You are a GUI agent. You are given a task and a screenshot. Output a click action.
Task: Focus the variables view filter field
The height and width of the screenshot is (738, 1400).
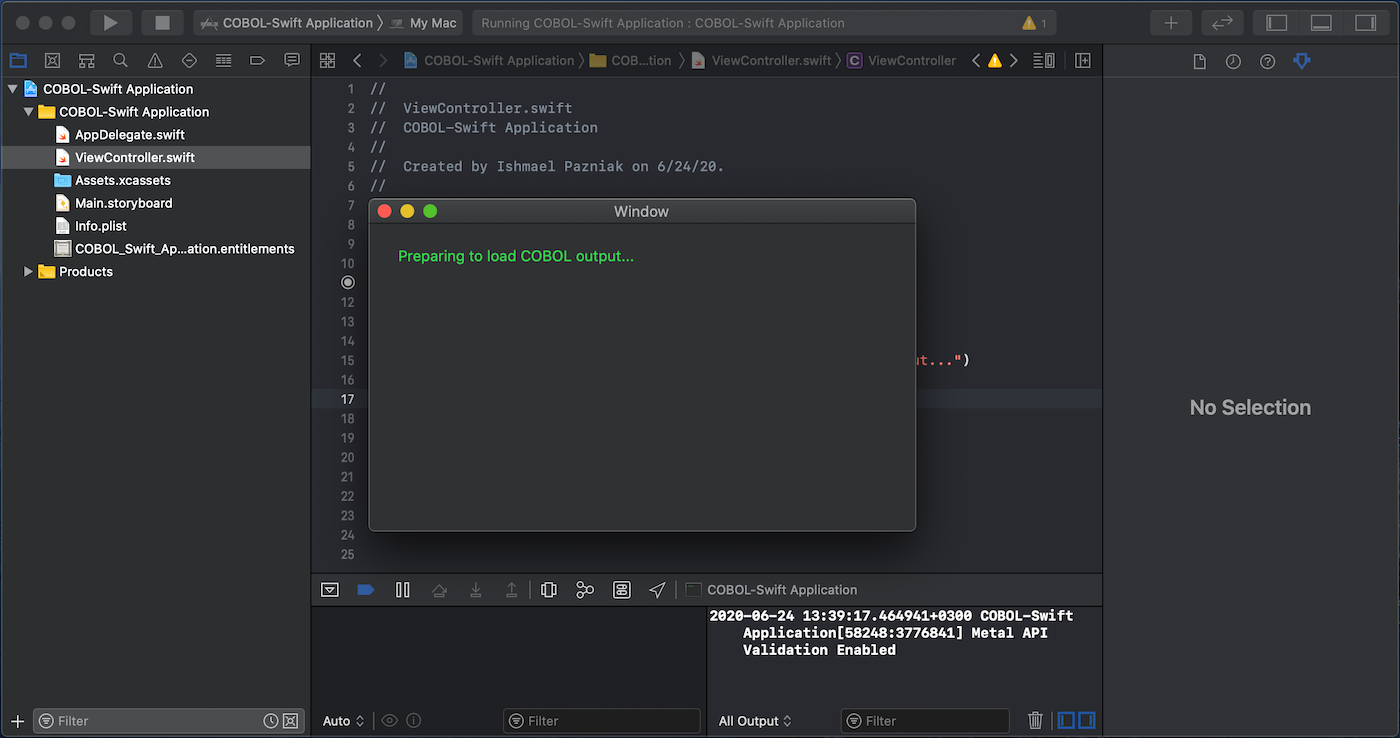click(x=602, y=721)
